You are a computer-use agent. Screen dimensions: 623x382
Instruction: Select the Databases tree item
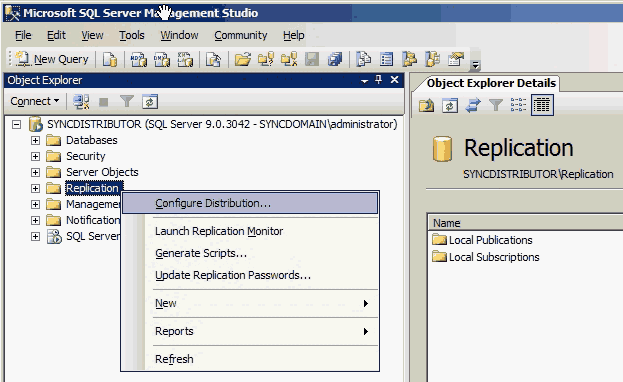(92, 140)
